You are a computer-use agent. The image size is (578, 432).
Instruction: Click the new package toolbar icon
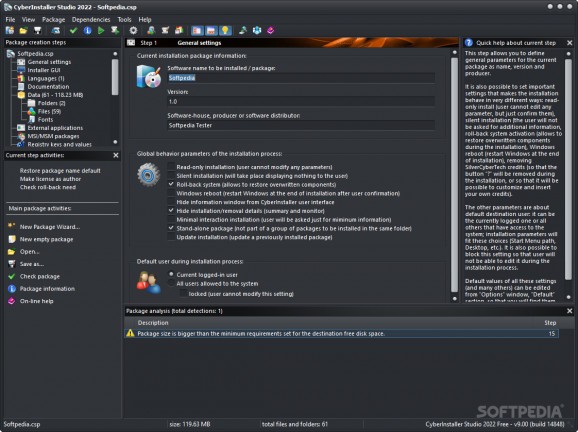10,31
